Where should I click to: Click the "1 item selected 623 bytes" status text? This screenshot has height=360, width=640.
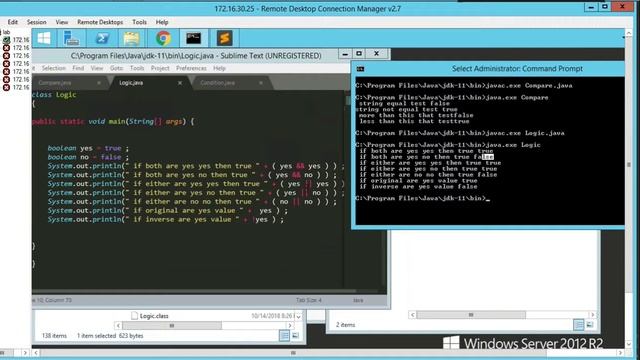pos(110,336)
